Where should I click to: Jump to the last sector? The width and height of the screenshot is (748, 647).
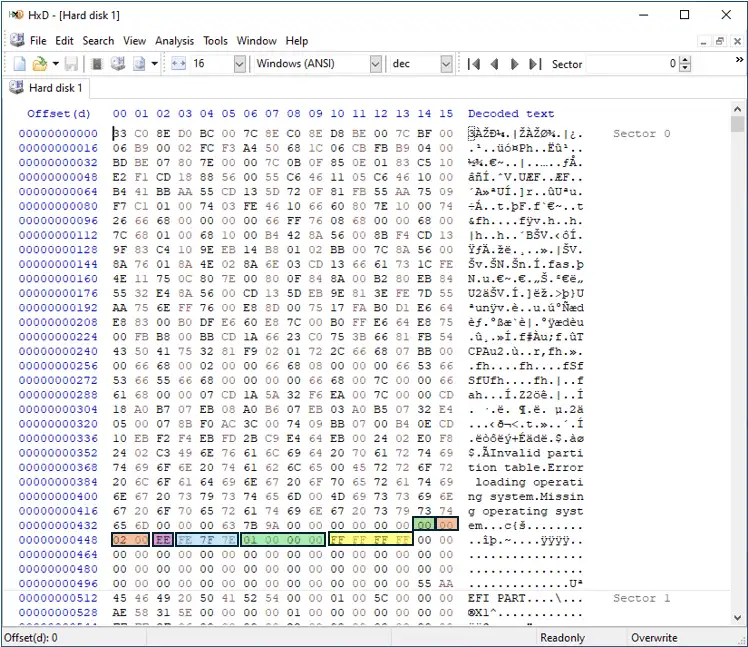[x=535, y=64]
